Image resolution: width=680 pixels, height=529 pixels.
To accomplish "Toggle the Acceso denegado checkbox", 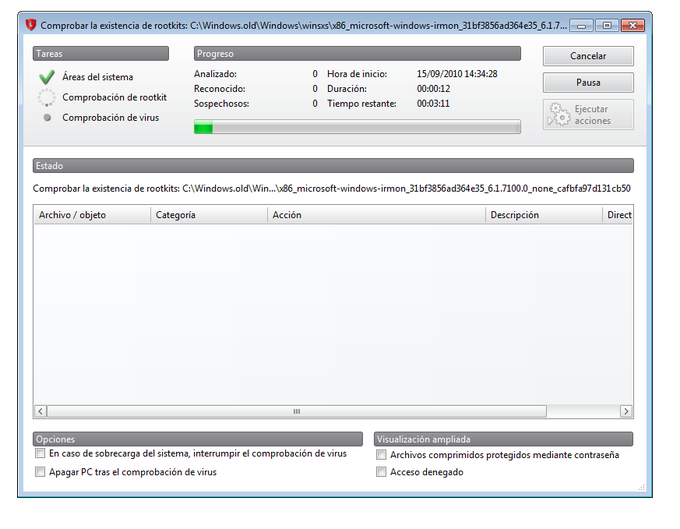I will pyautogui.click(x=381, y=472).
